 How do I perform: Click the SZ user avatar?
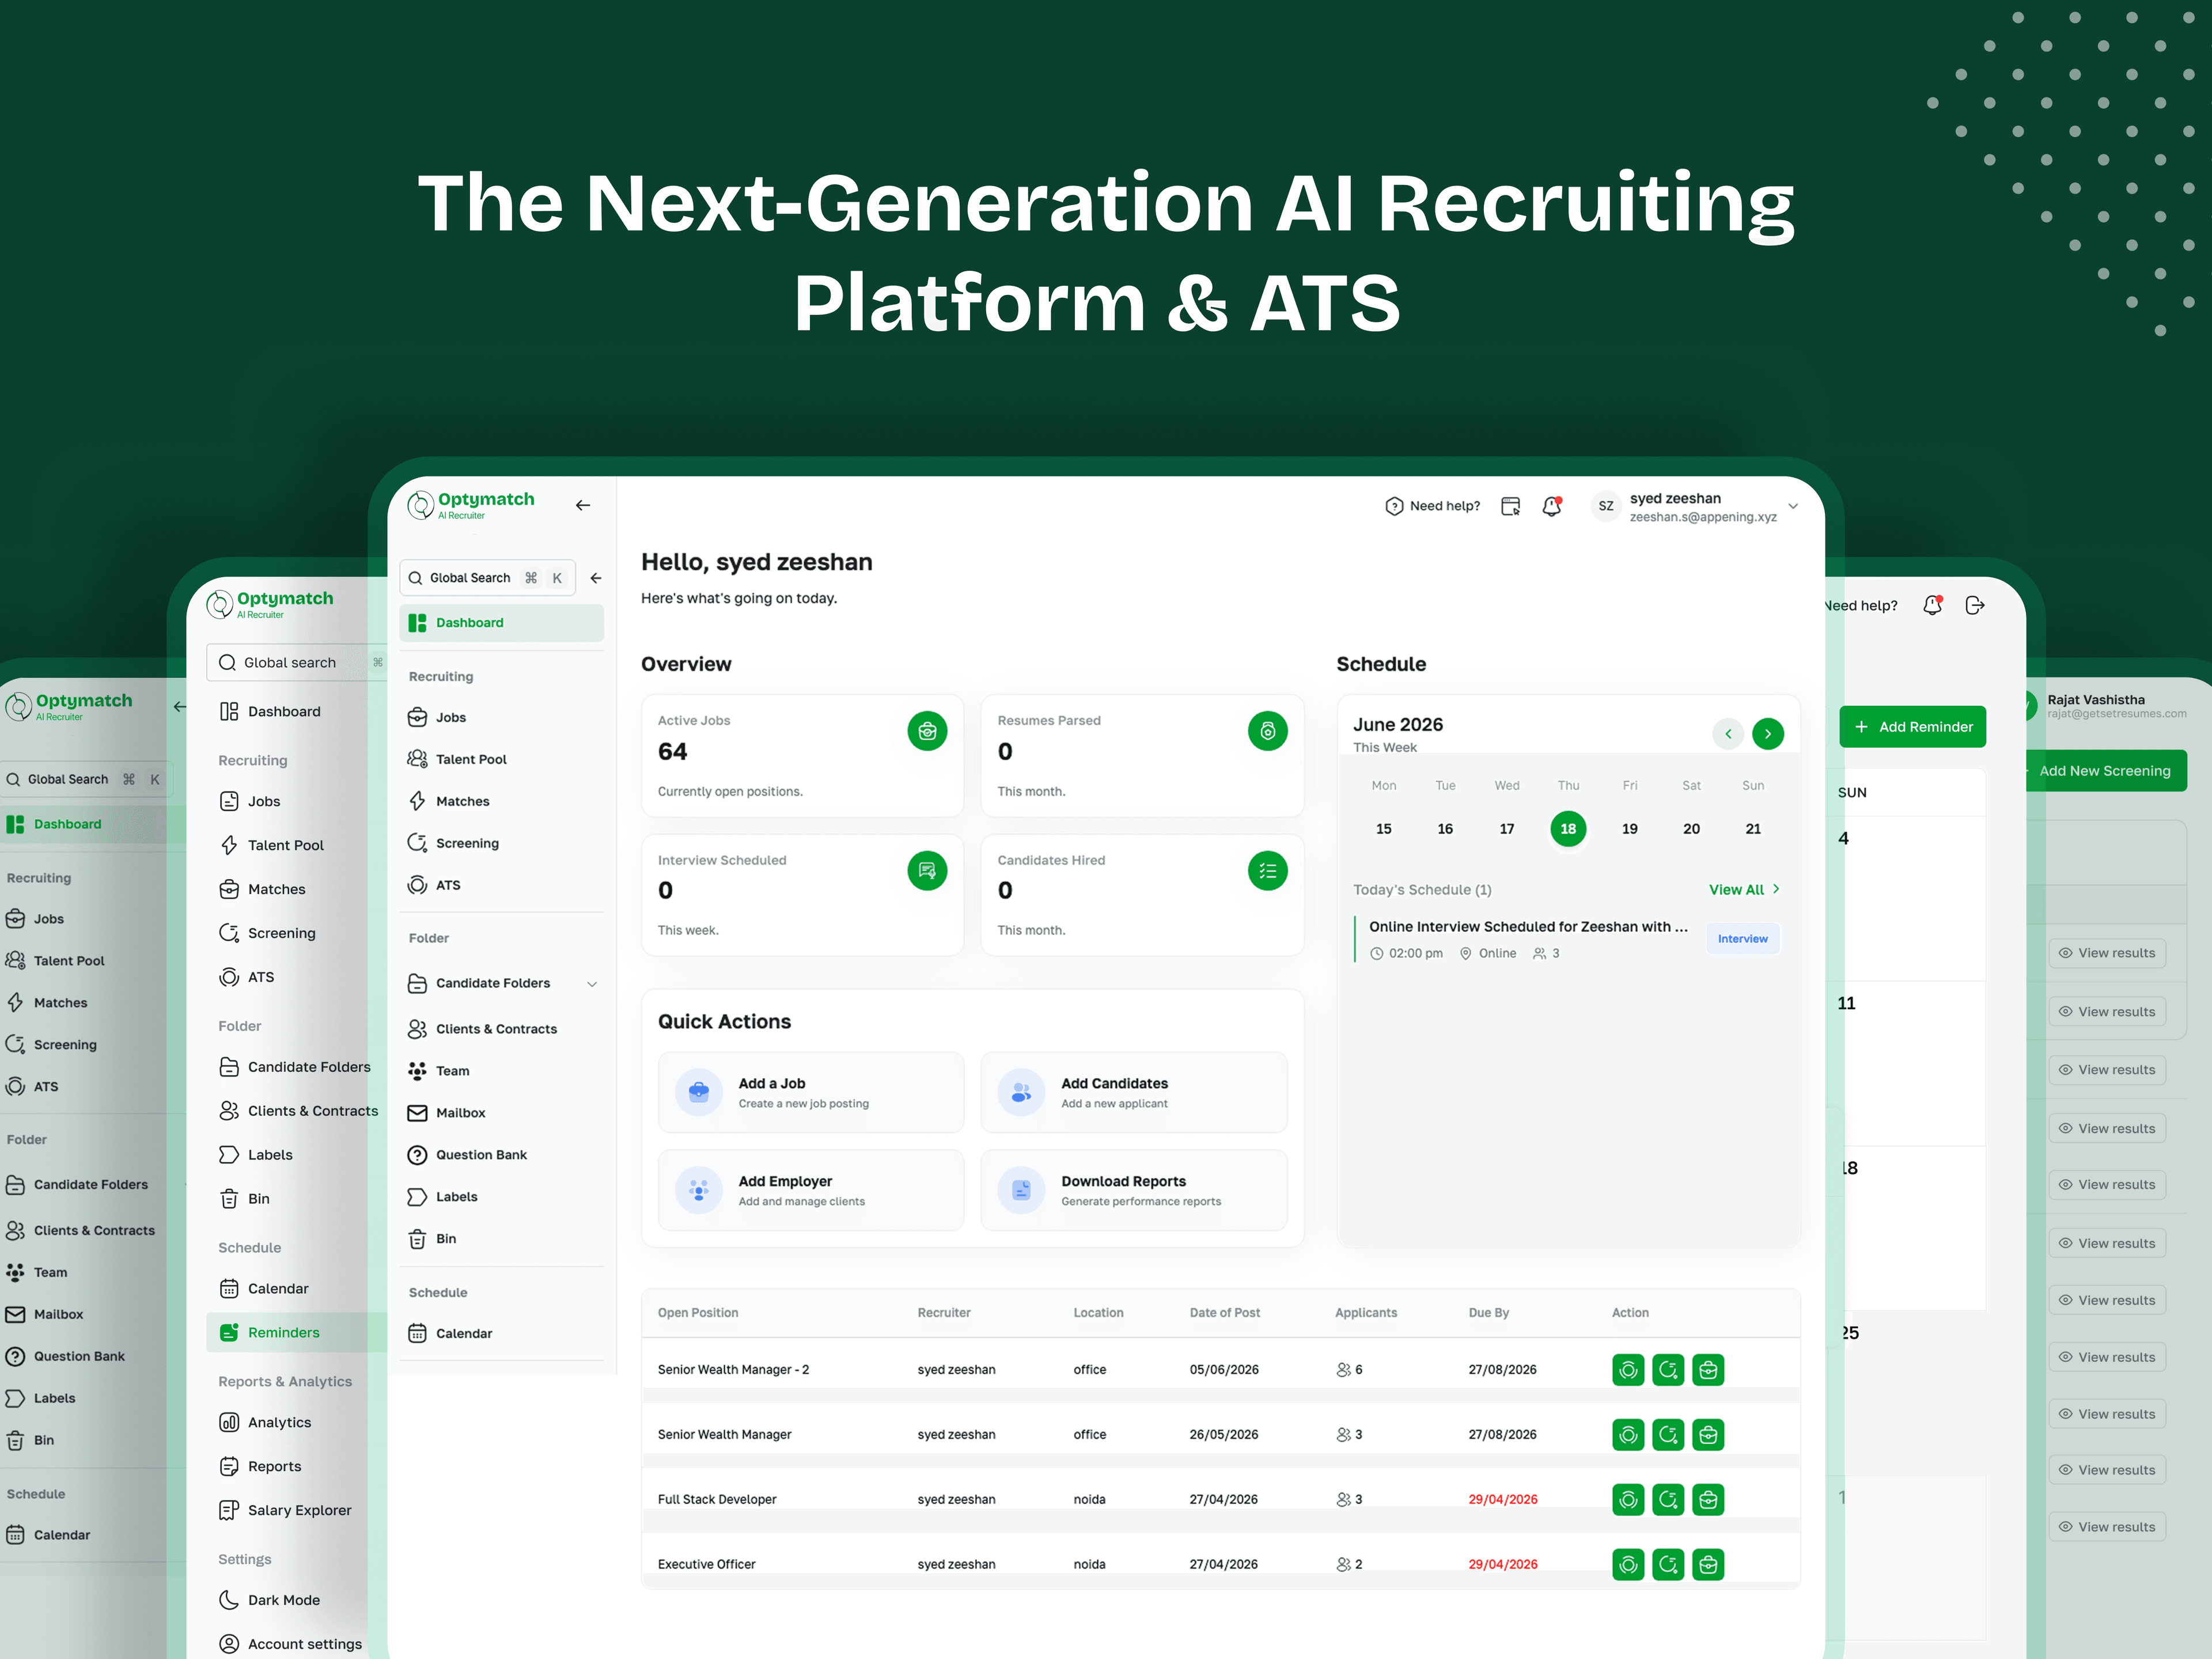click(x=1606, y=506)
